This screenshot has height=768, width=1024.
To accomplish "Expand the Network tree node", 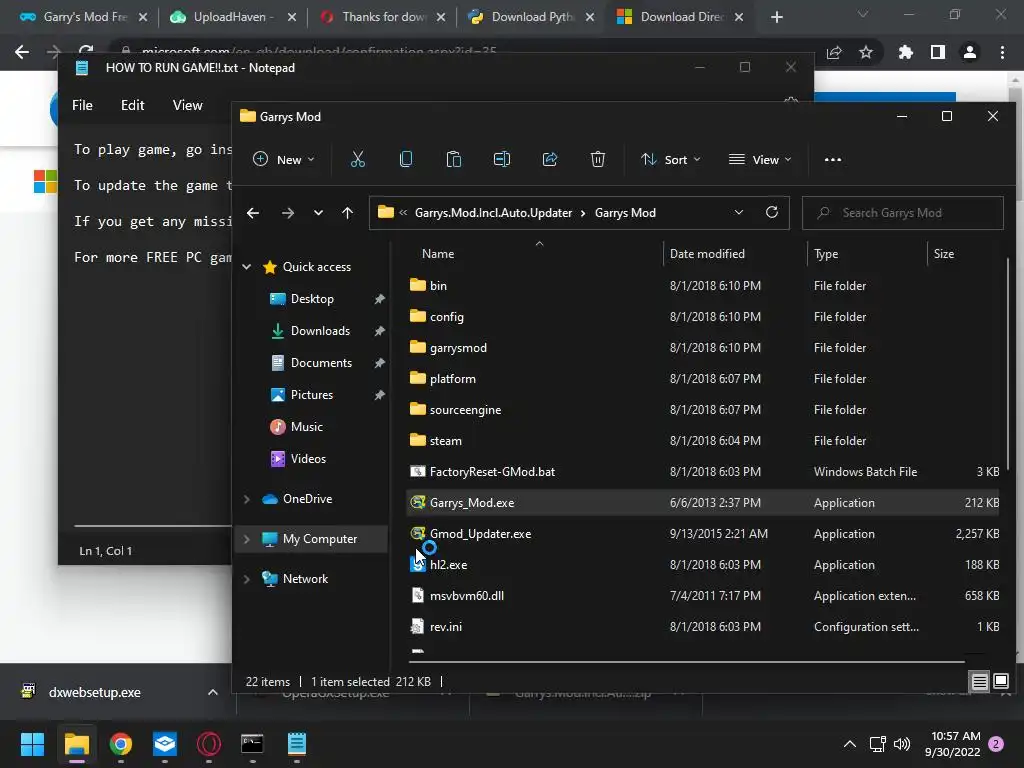I will [x=247, y=579].
